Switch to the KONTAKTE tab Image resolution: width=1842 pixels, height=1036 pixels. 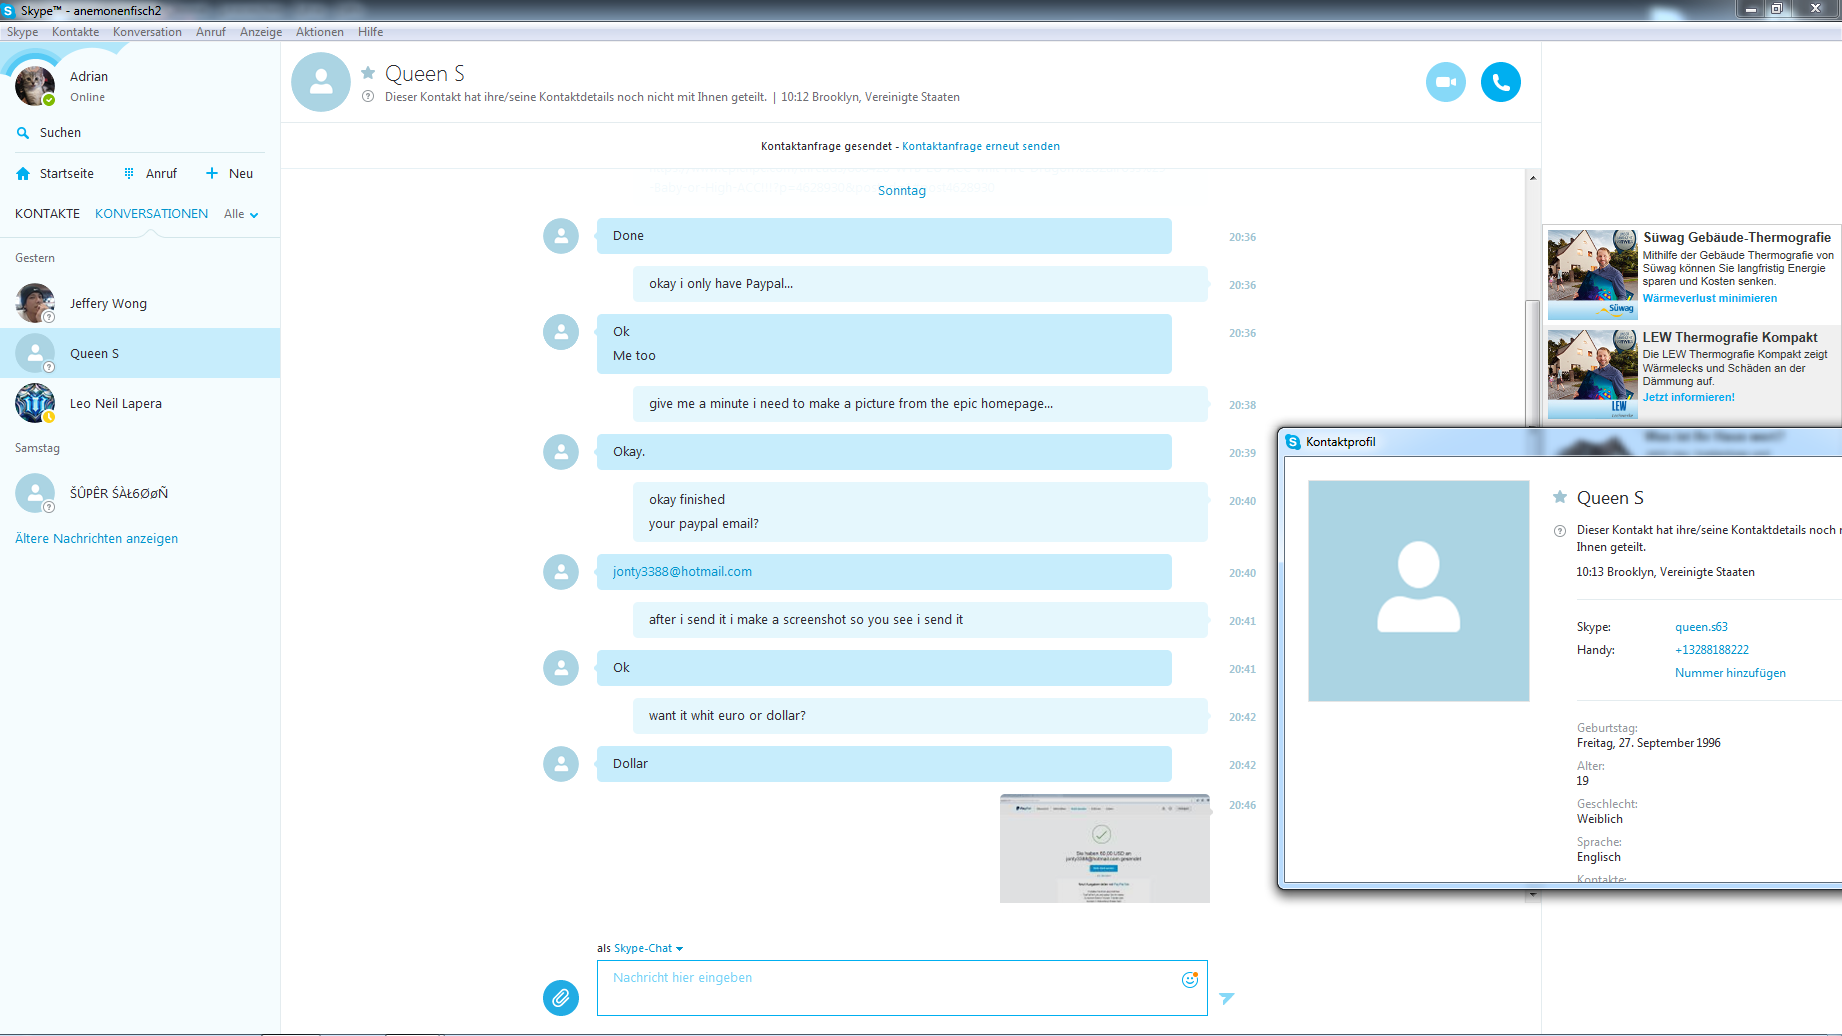(47, 214)
